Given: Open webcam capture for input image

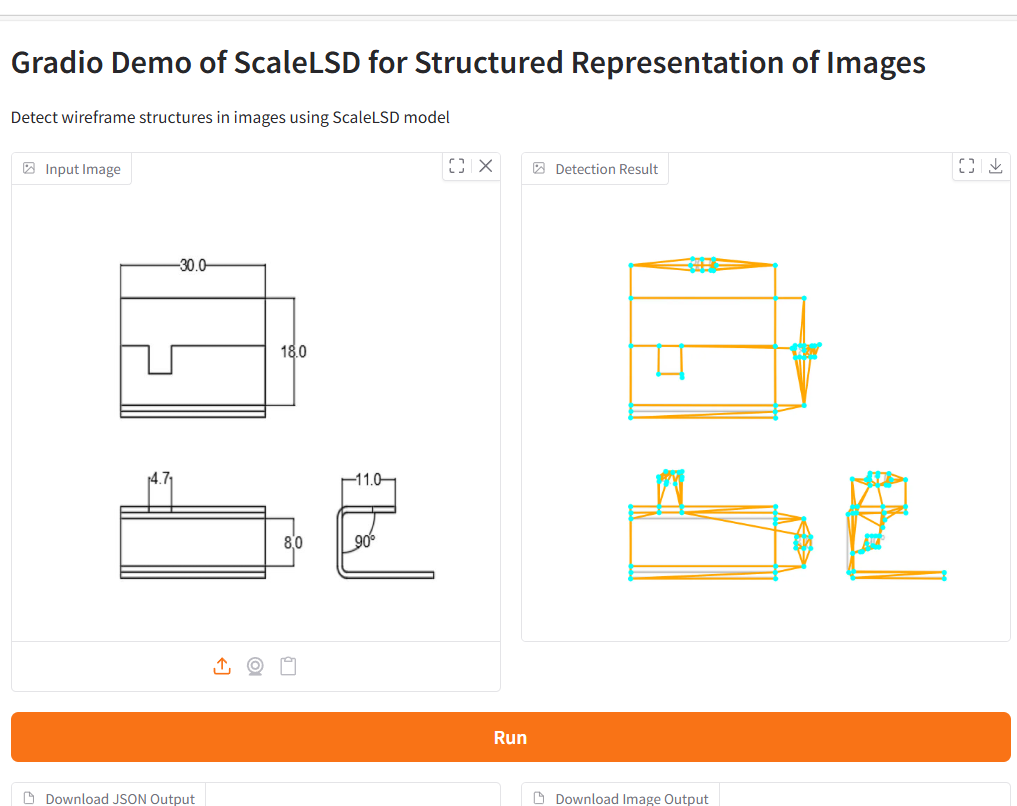Looking at the screenshot, I should point(256,666).
